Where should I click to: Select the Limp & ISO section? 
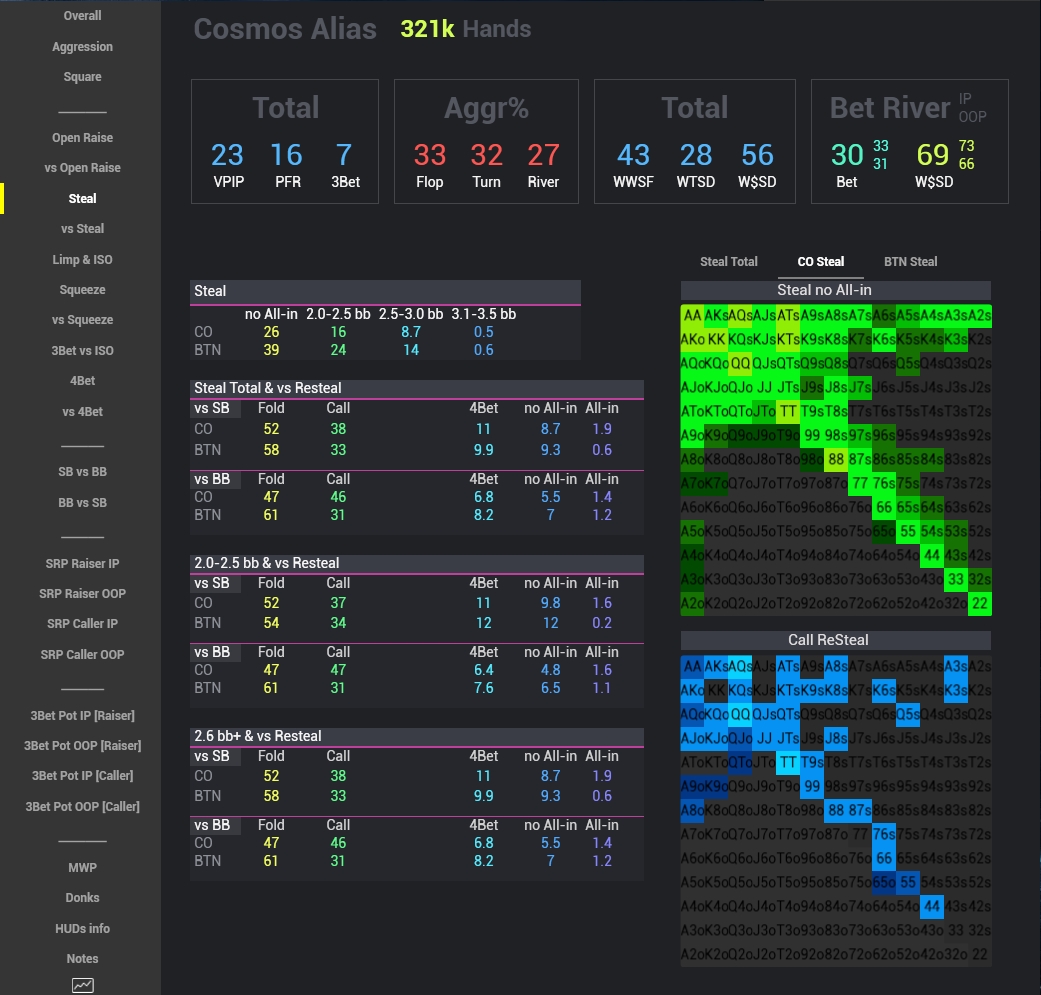pos(82,259)
